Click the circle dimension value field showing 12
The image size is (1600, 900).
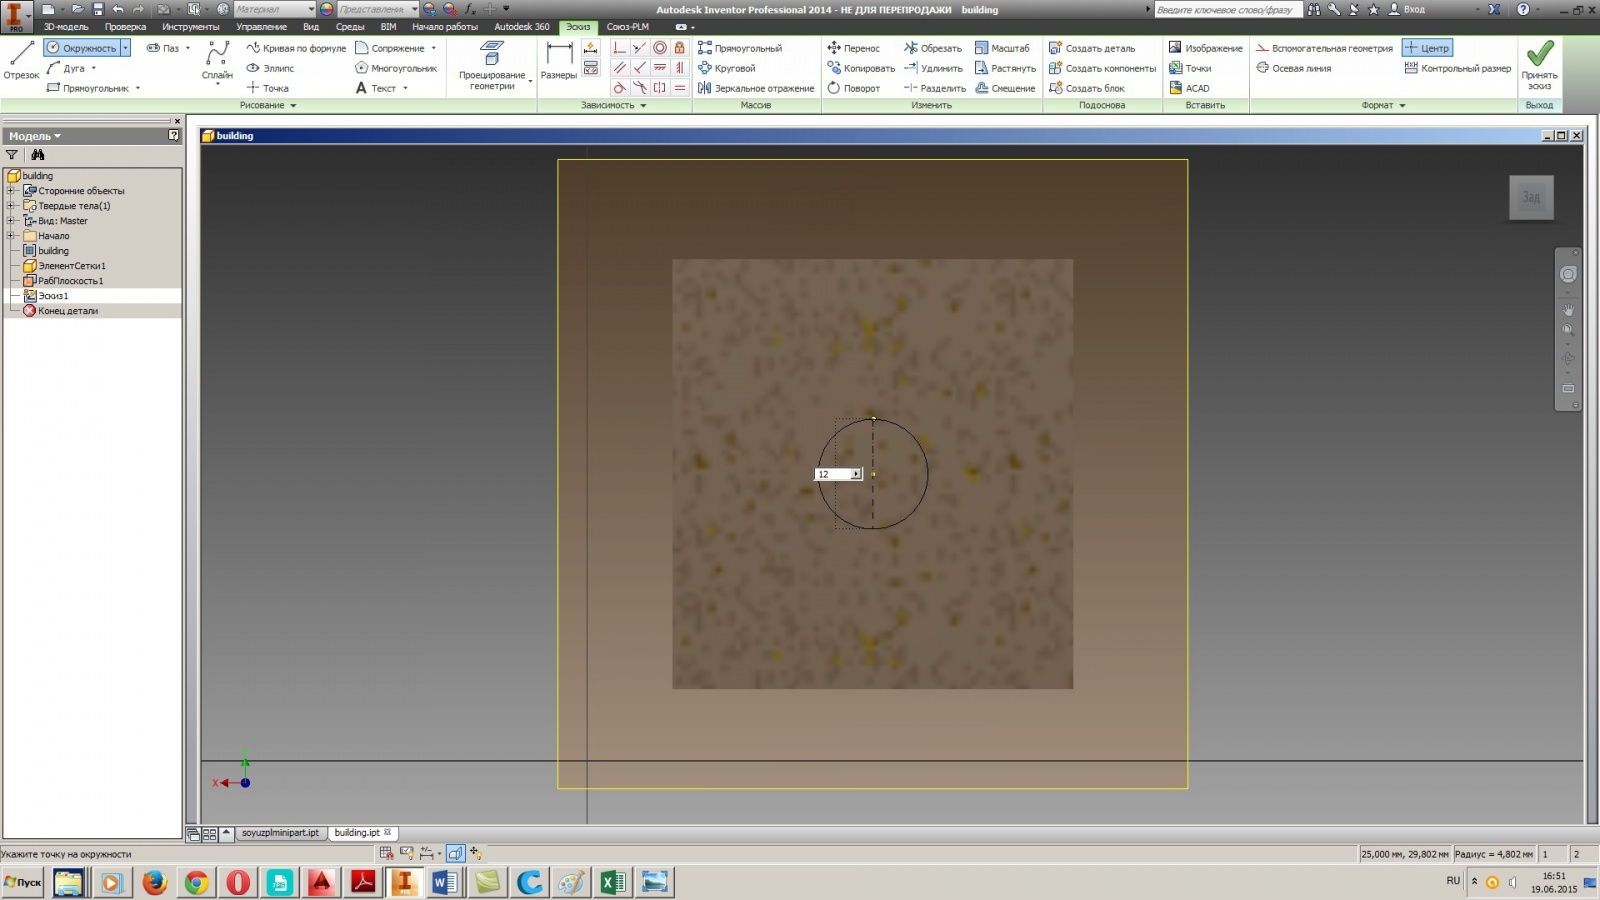click(x=832, y=473)
